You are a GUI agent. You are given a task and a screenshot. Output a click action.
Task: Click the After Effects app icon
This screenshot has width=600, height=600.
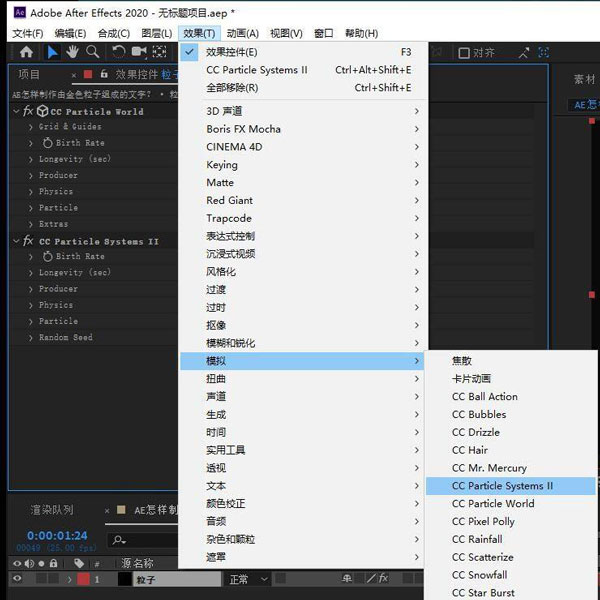[x=20, y=12]
